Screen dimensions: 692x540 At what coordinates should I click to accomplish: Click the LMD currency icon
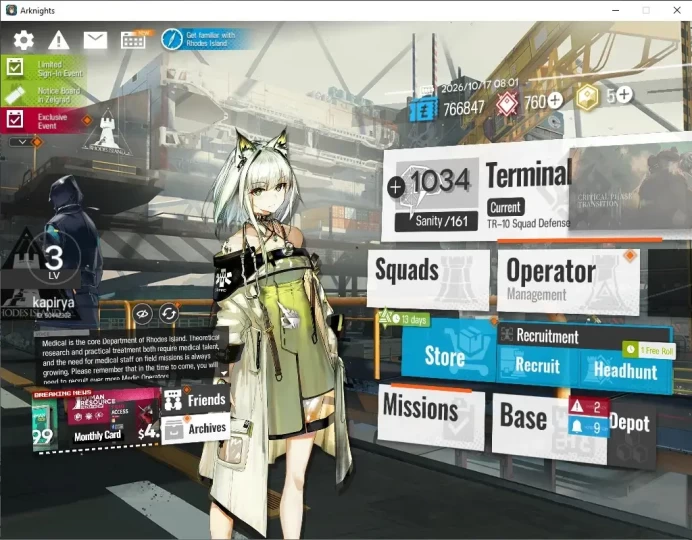423,110
